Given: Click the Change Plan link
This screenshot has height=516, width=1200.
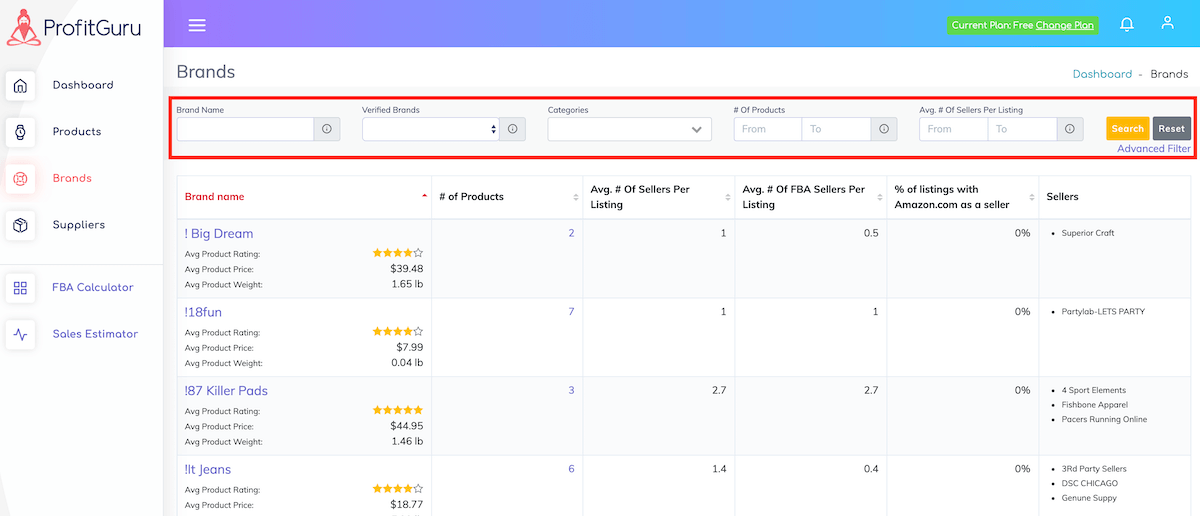Looking at the screenshot, I should tap(1064, 25).
